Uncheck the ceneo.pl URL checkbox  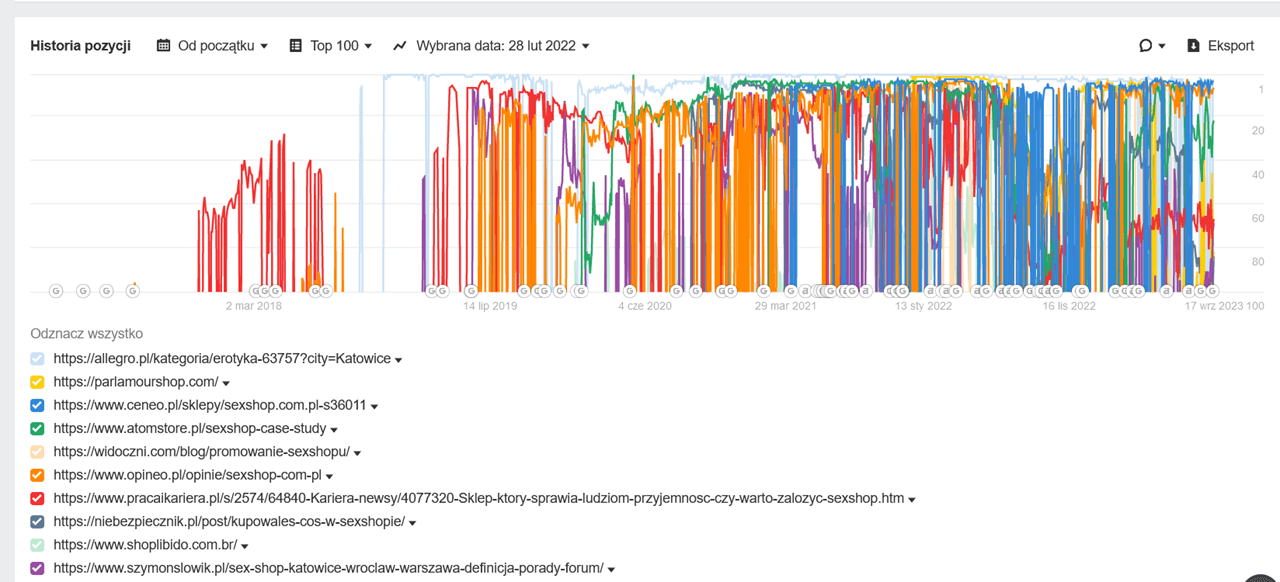point(38,405)
